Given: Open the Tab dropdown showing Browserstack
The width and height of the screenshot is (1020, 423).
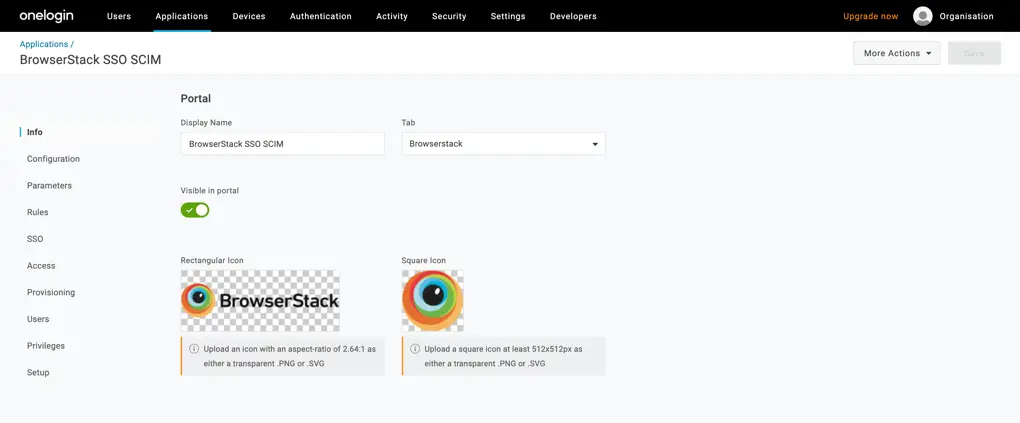Looking at the screenshot, I should point(503,144).
